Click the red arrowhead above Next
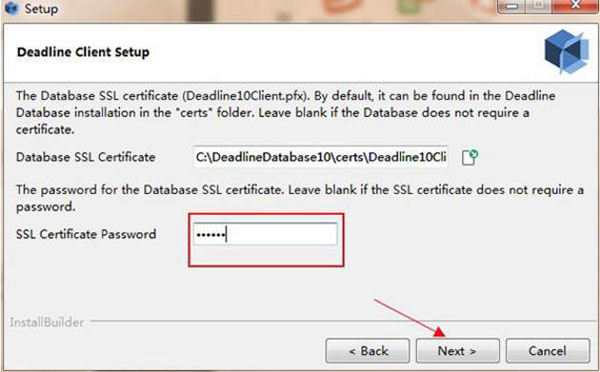 (439, 332)
